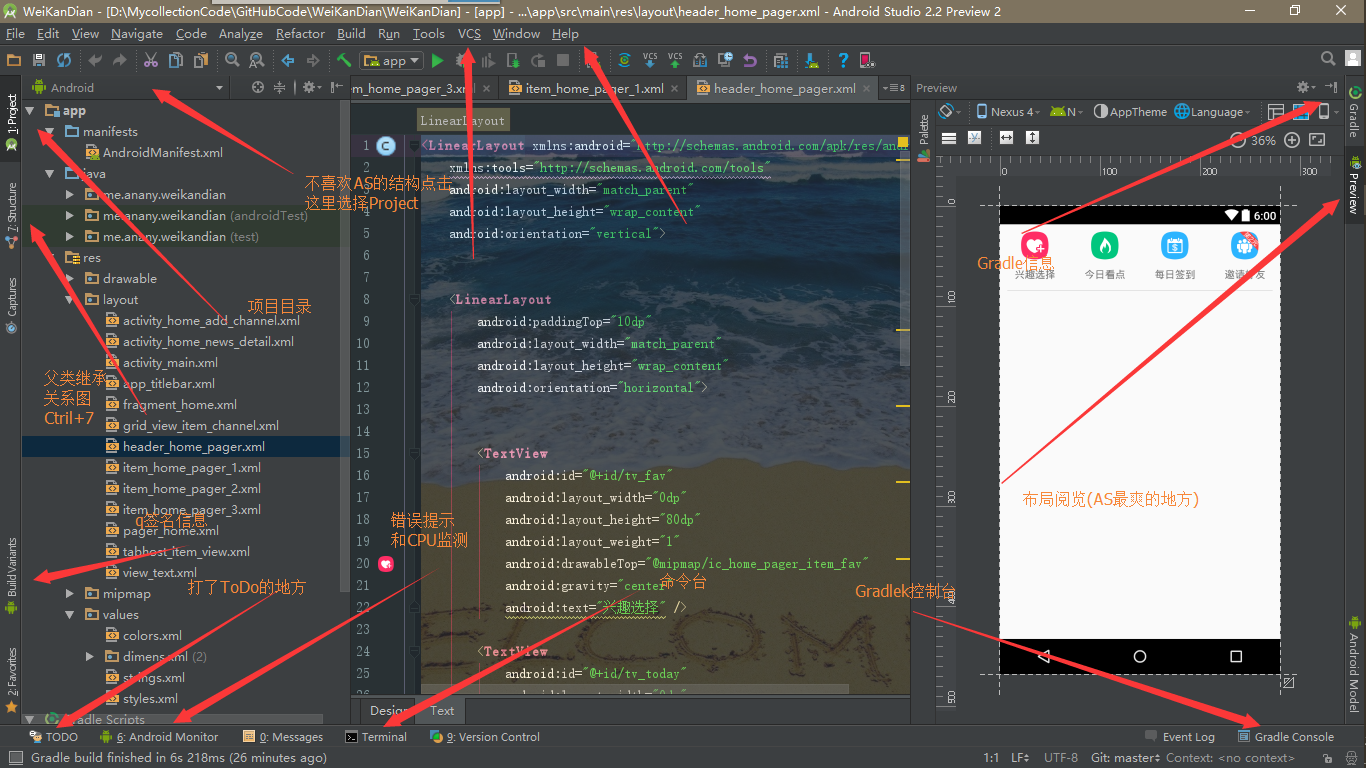Screen dimensions: 1366x768
Task: Open the app run configuration dropdown
Action: point(393,61)
